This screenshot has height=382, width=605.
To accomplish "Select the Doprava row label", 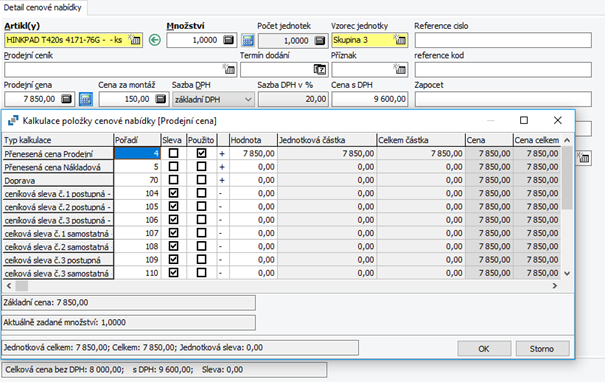I will click(x=58, y=180).
